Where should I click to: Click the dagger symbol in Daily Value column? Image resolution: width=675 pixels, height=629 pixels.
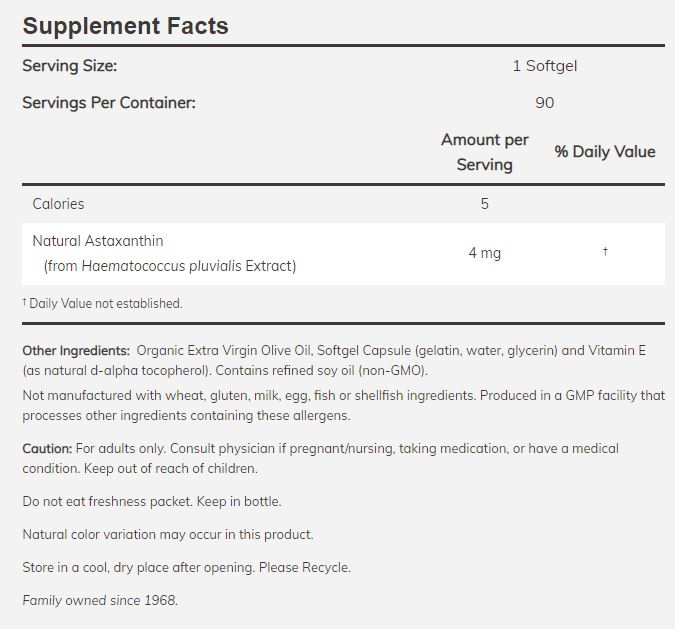click(x=605, y=252)
